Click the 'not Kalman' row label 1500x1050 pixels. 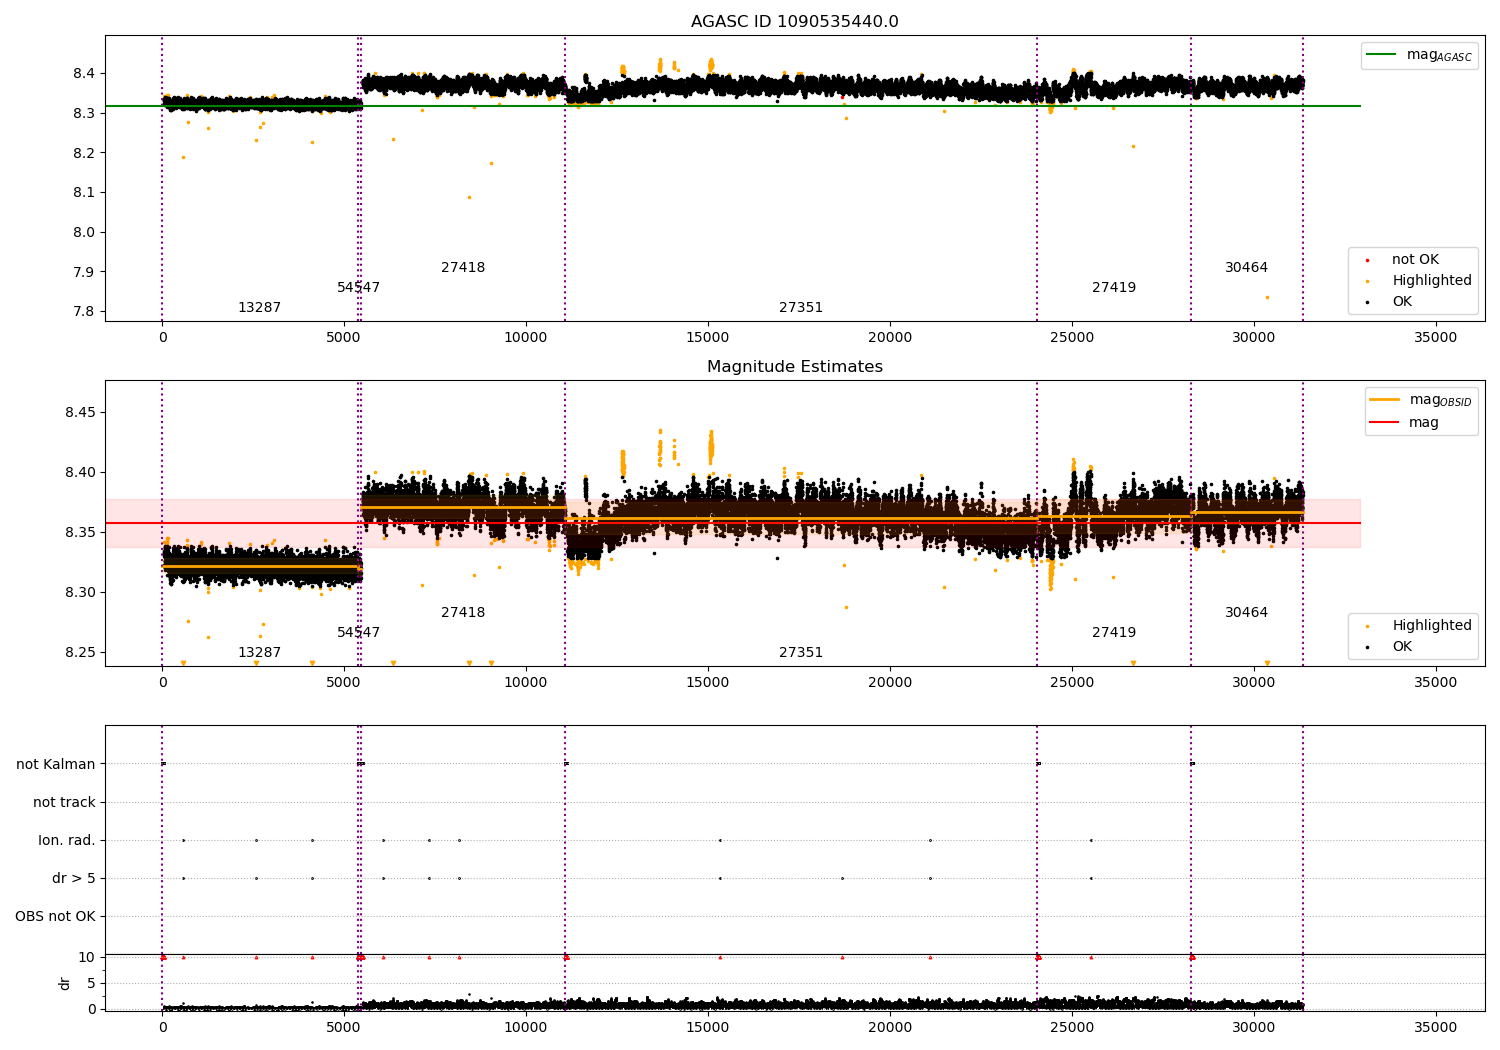(56, 765)
